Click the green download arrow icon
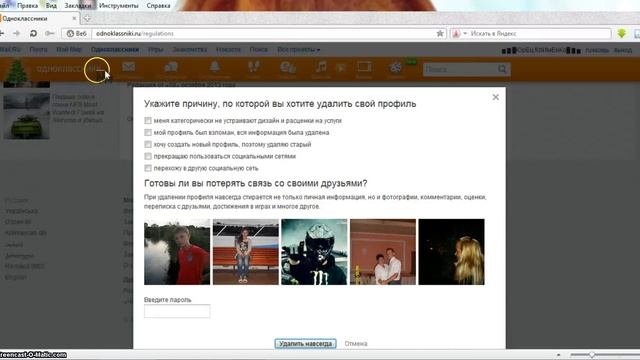This screenshot has height=360, width=640. tap(622, 33)
